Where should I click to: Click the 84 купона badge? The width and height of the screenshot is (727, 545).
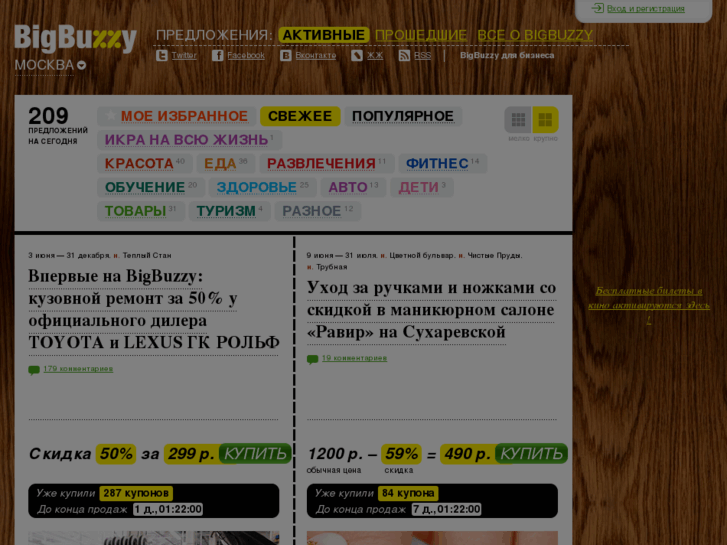[408, 493]
